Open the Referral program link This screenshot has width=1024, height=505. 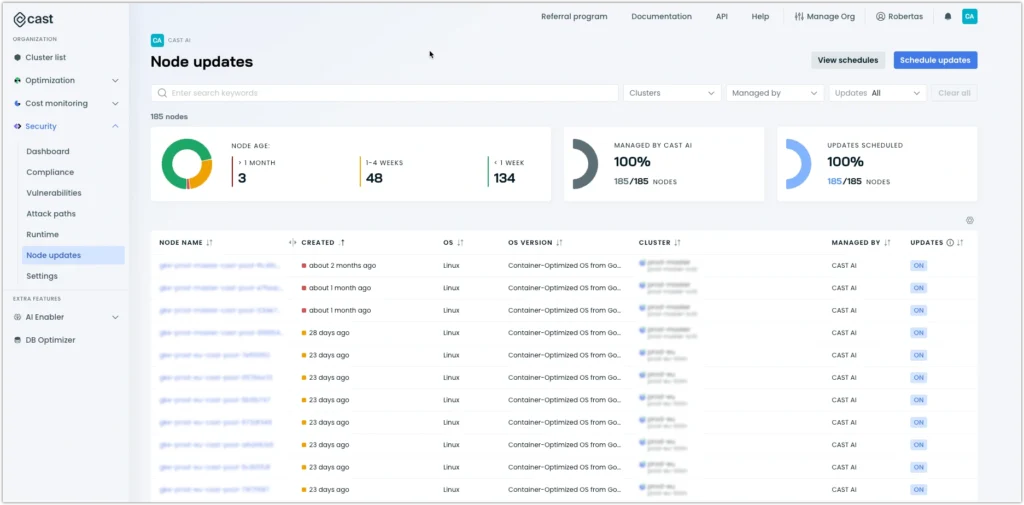pyautogui.click(x=574, y=16)
